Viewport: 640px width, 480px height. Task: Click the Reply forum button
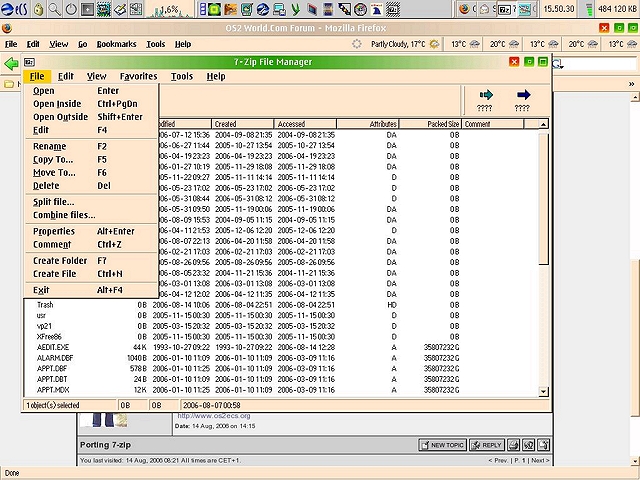tap(487, 445)
